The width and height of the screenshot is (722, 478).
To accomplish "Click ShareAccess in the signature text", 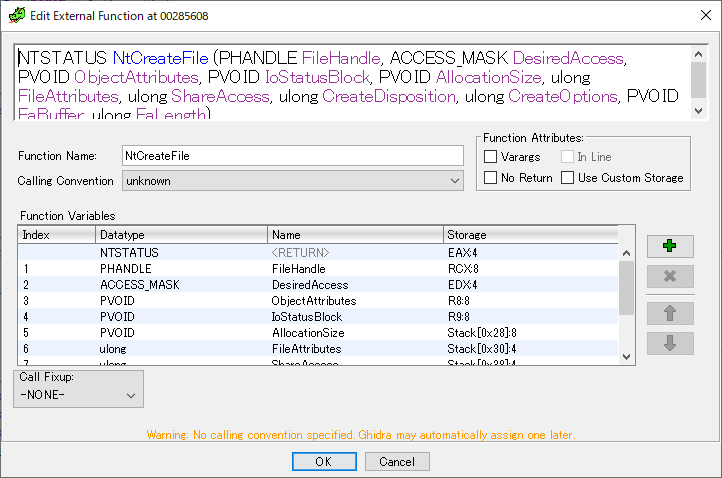I will 220,97.
